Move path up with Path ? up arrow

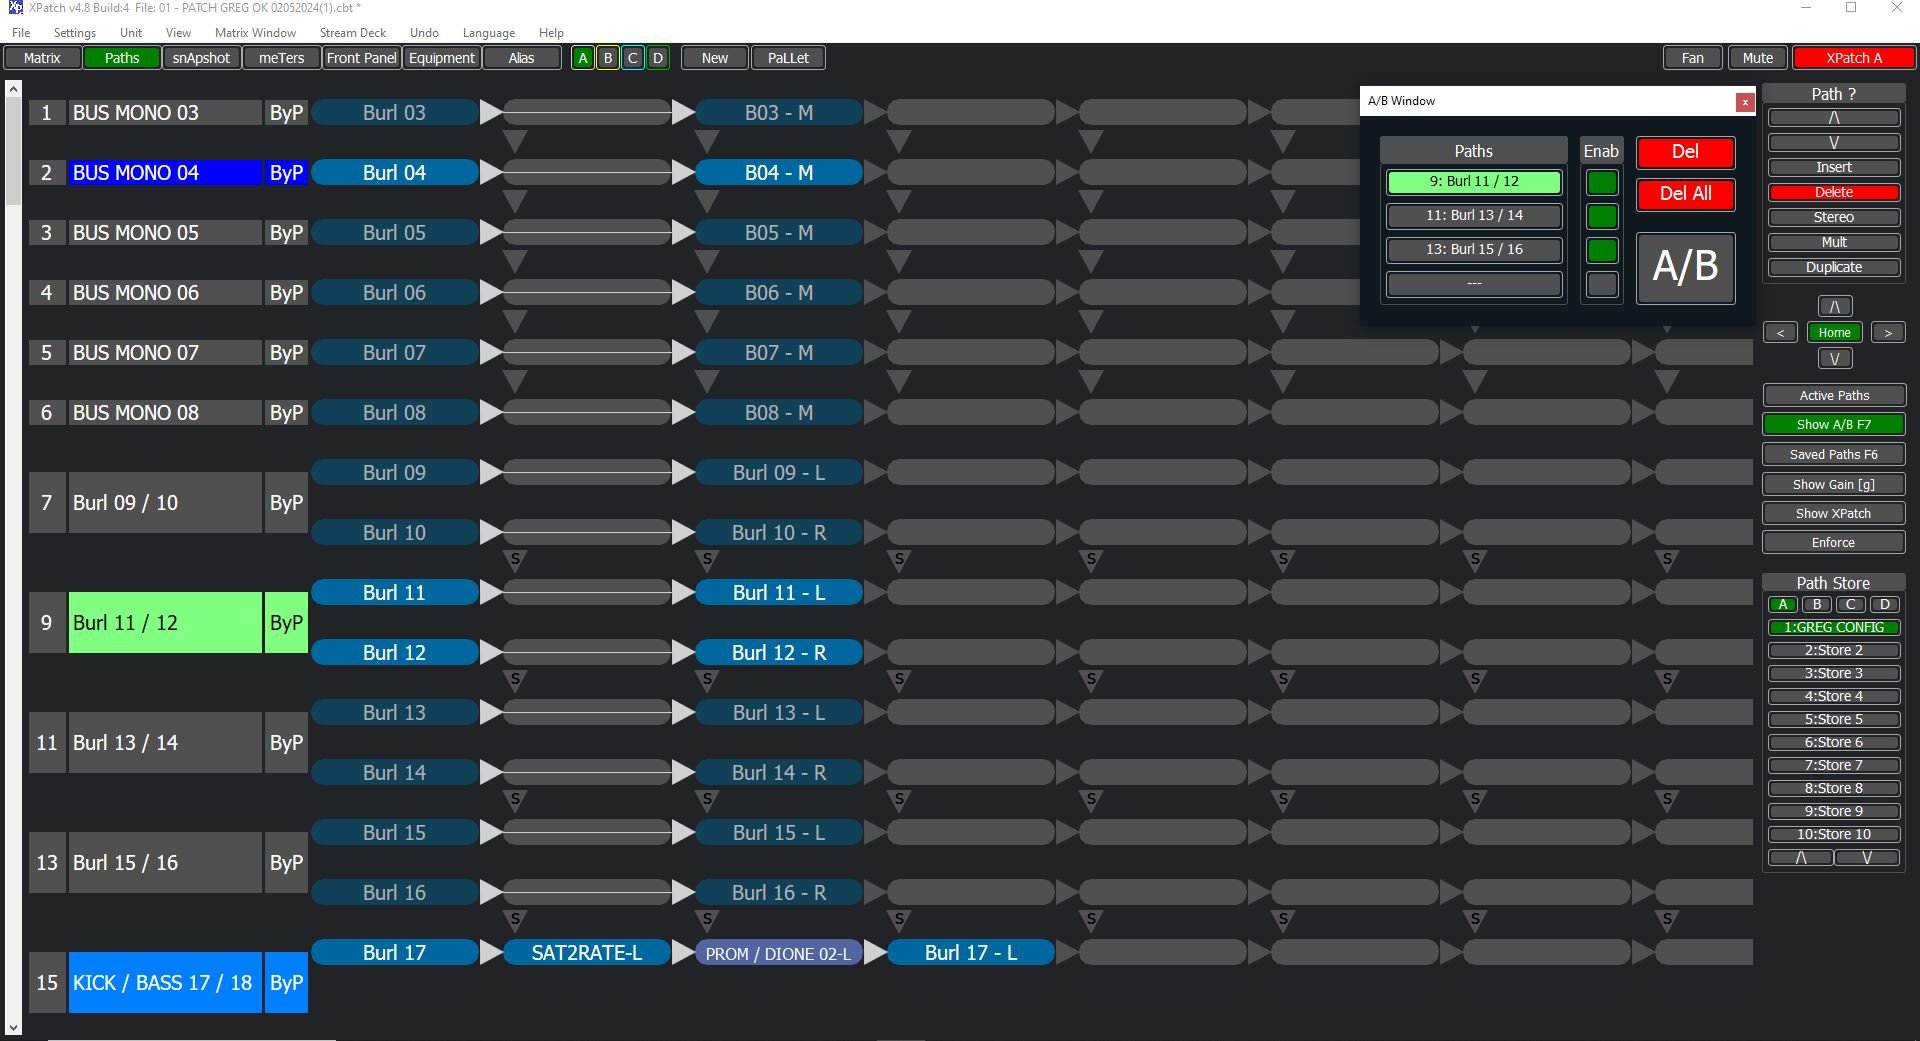(x=1834, y=118)
